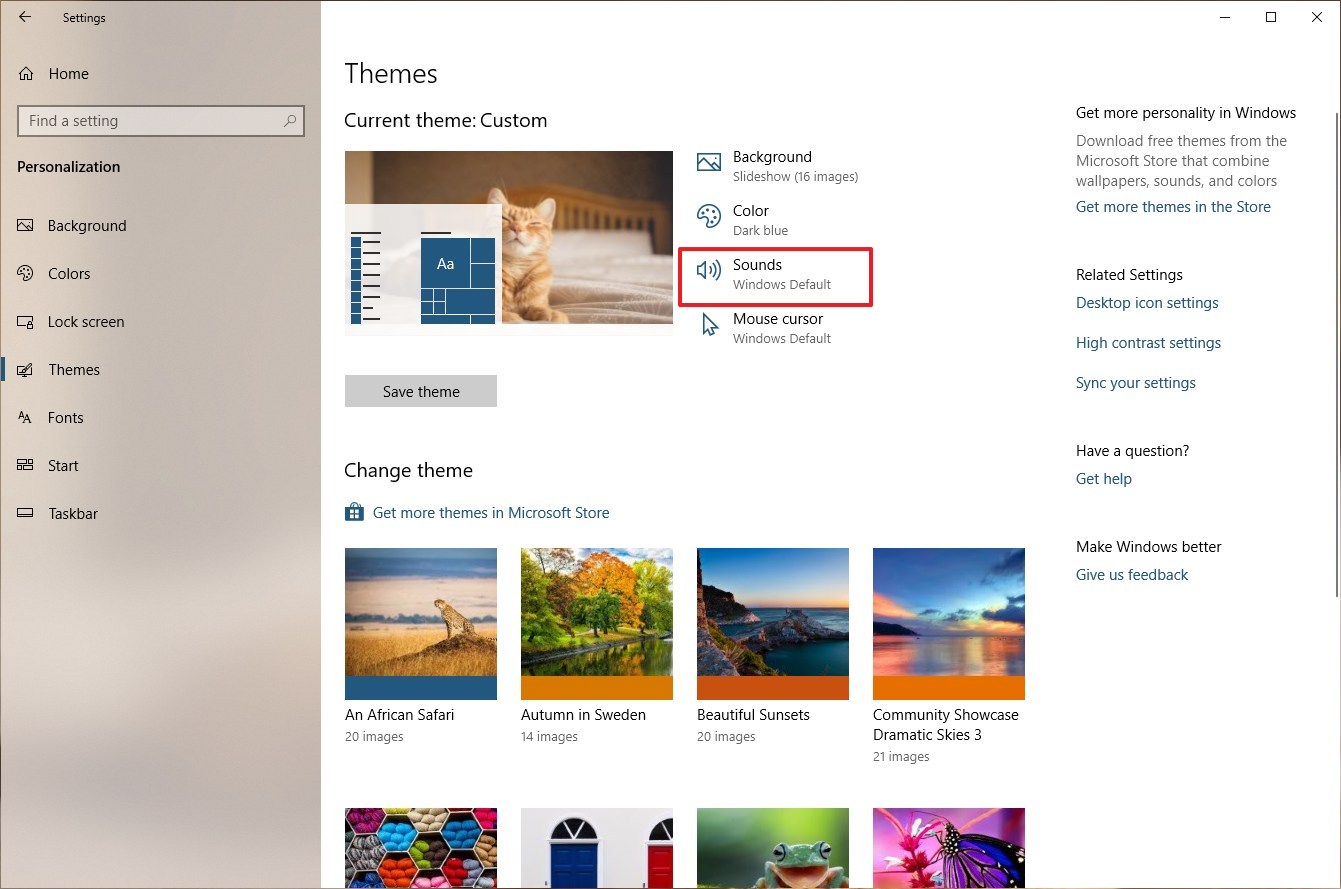Click the Background picture icon in sidebar

tap(26, 225)
